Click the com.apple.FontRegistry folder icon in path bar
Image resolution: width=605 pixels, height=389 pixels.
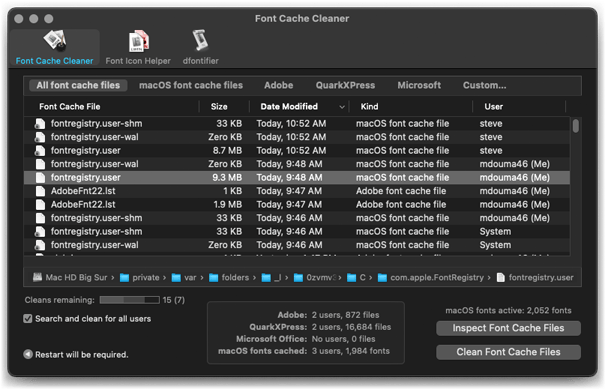pos(382,277)
